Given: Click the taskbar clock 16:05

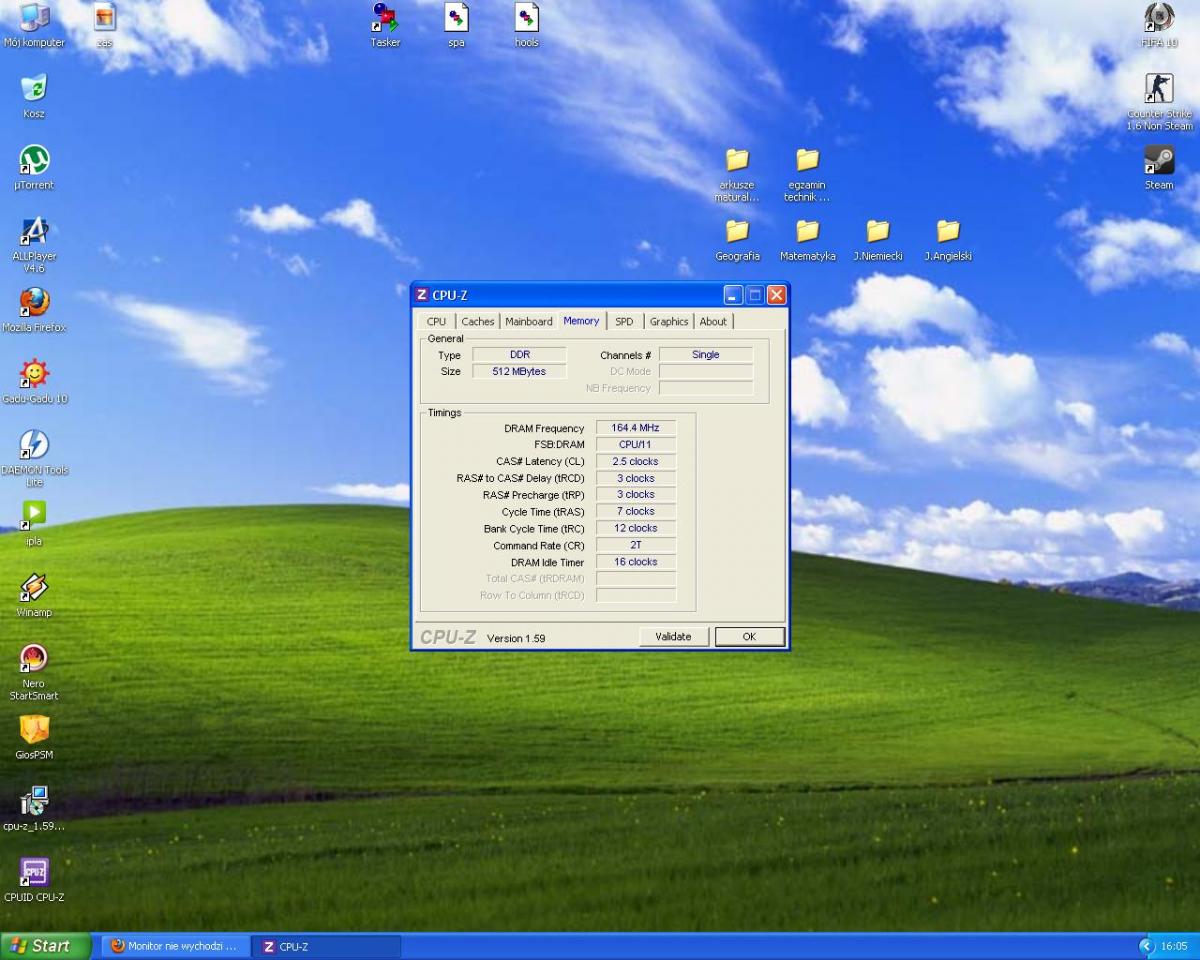Looking at the screenshot, I should [1174, 946].
